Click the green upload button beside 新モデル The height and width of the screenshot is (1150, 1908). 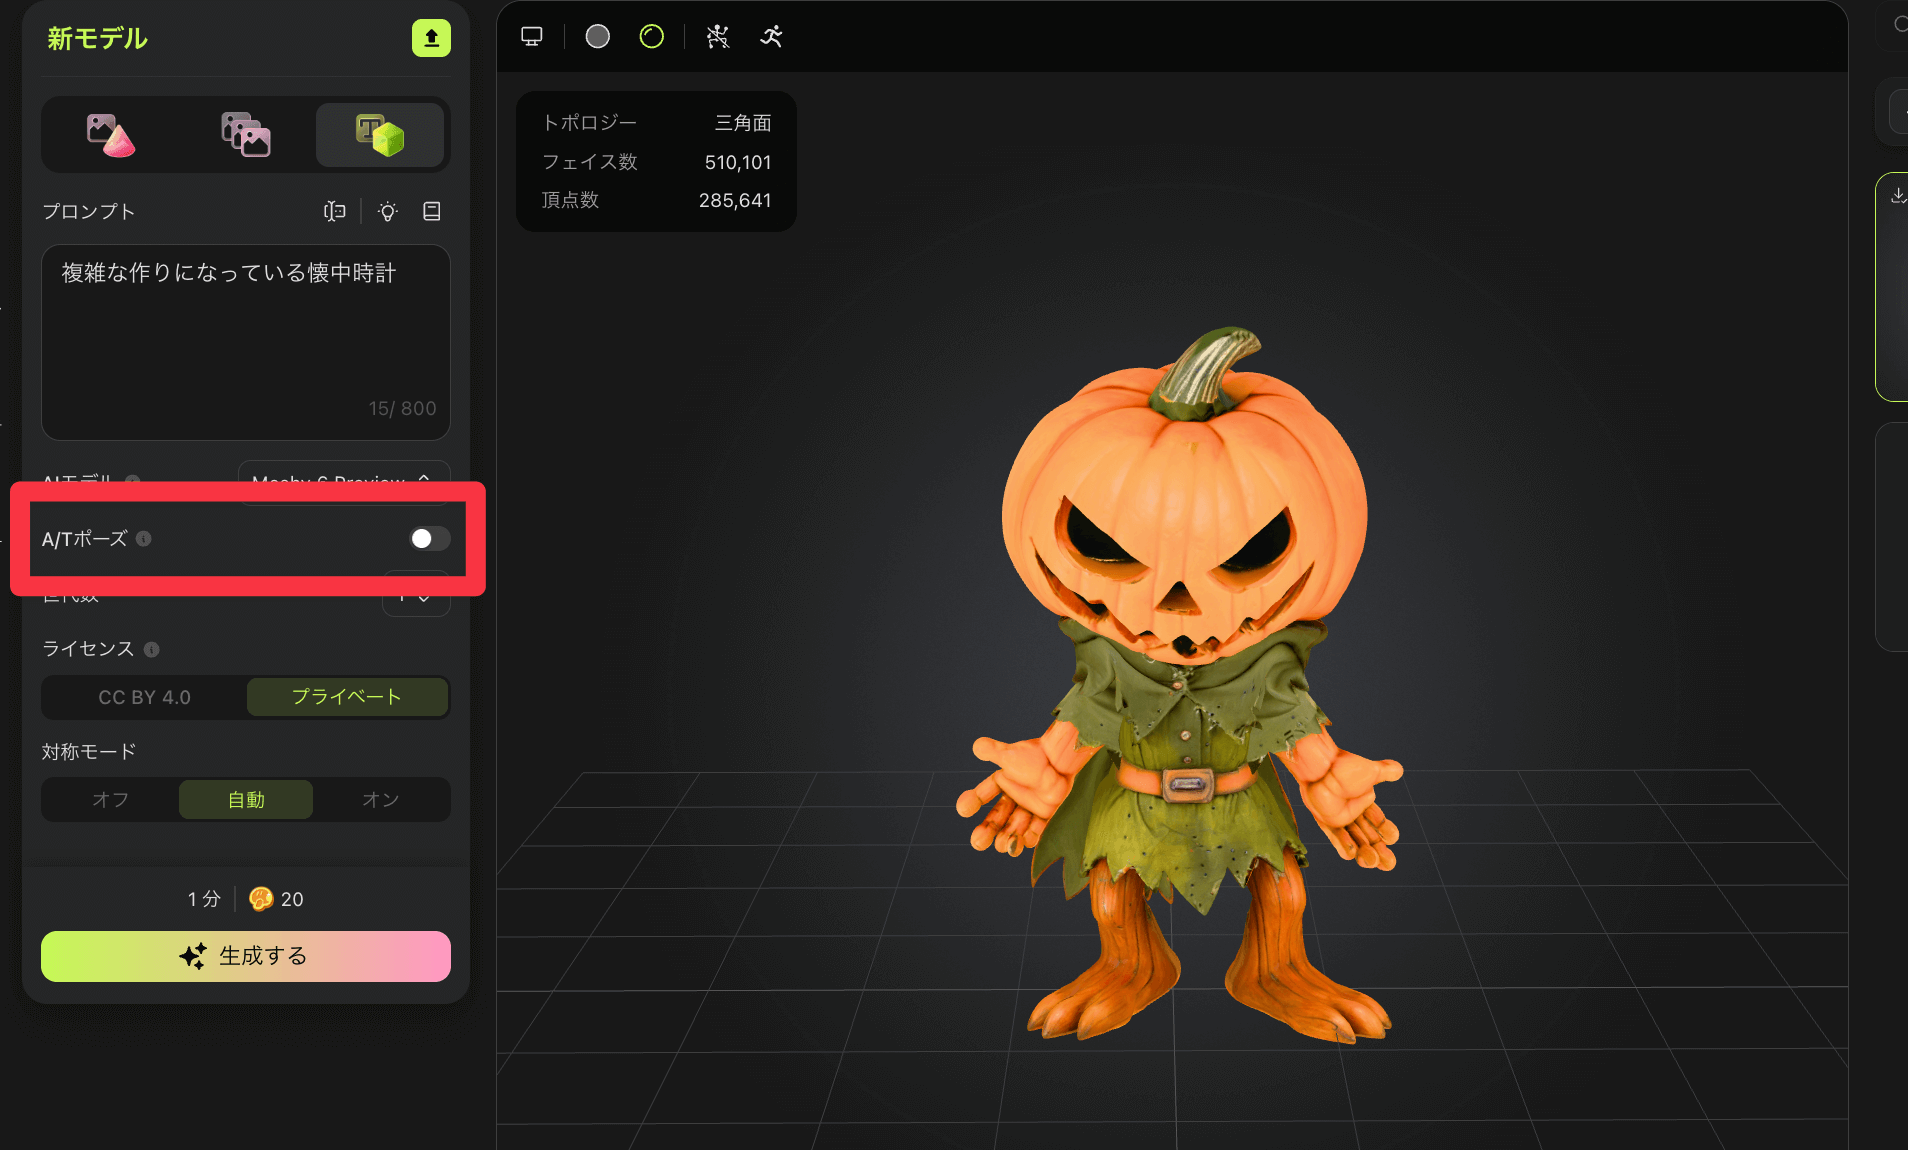click(431, 38)
